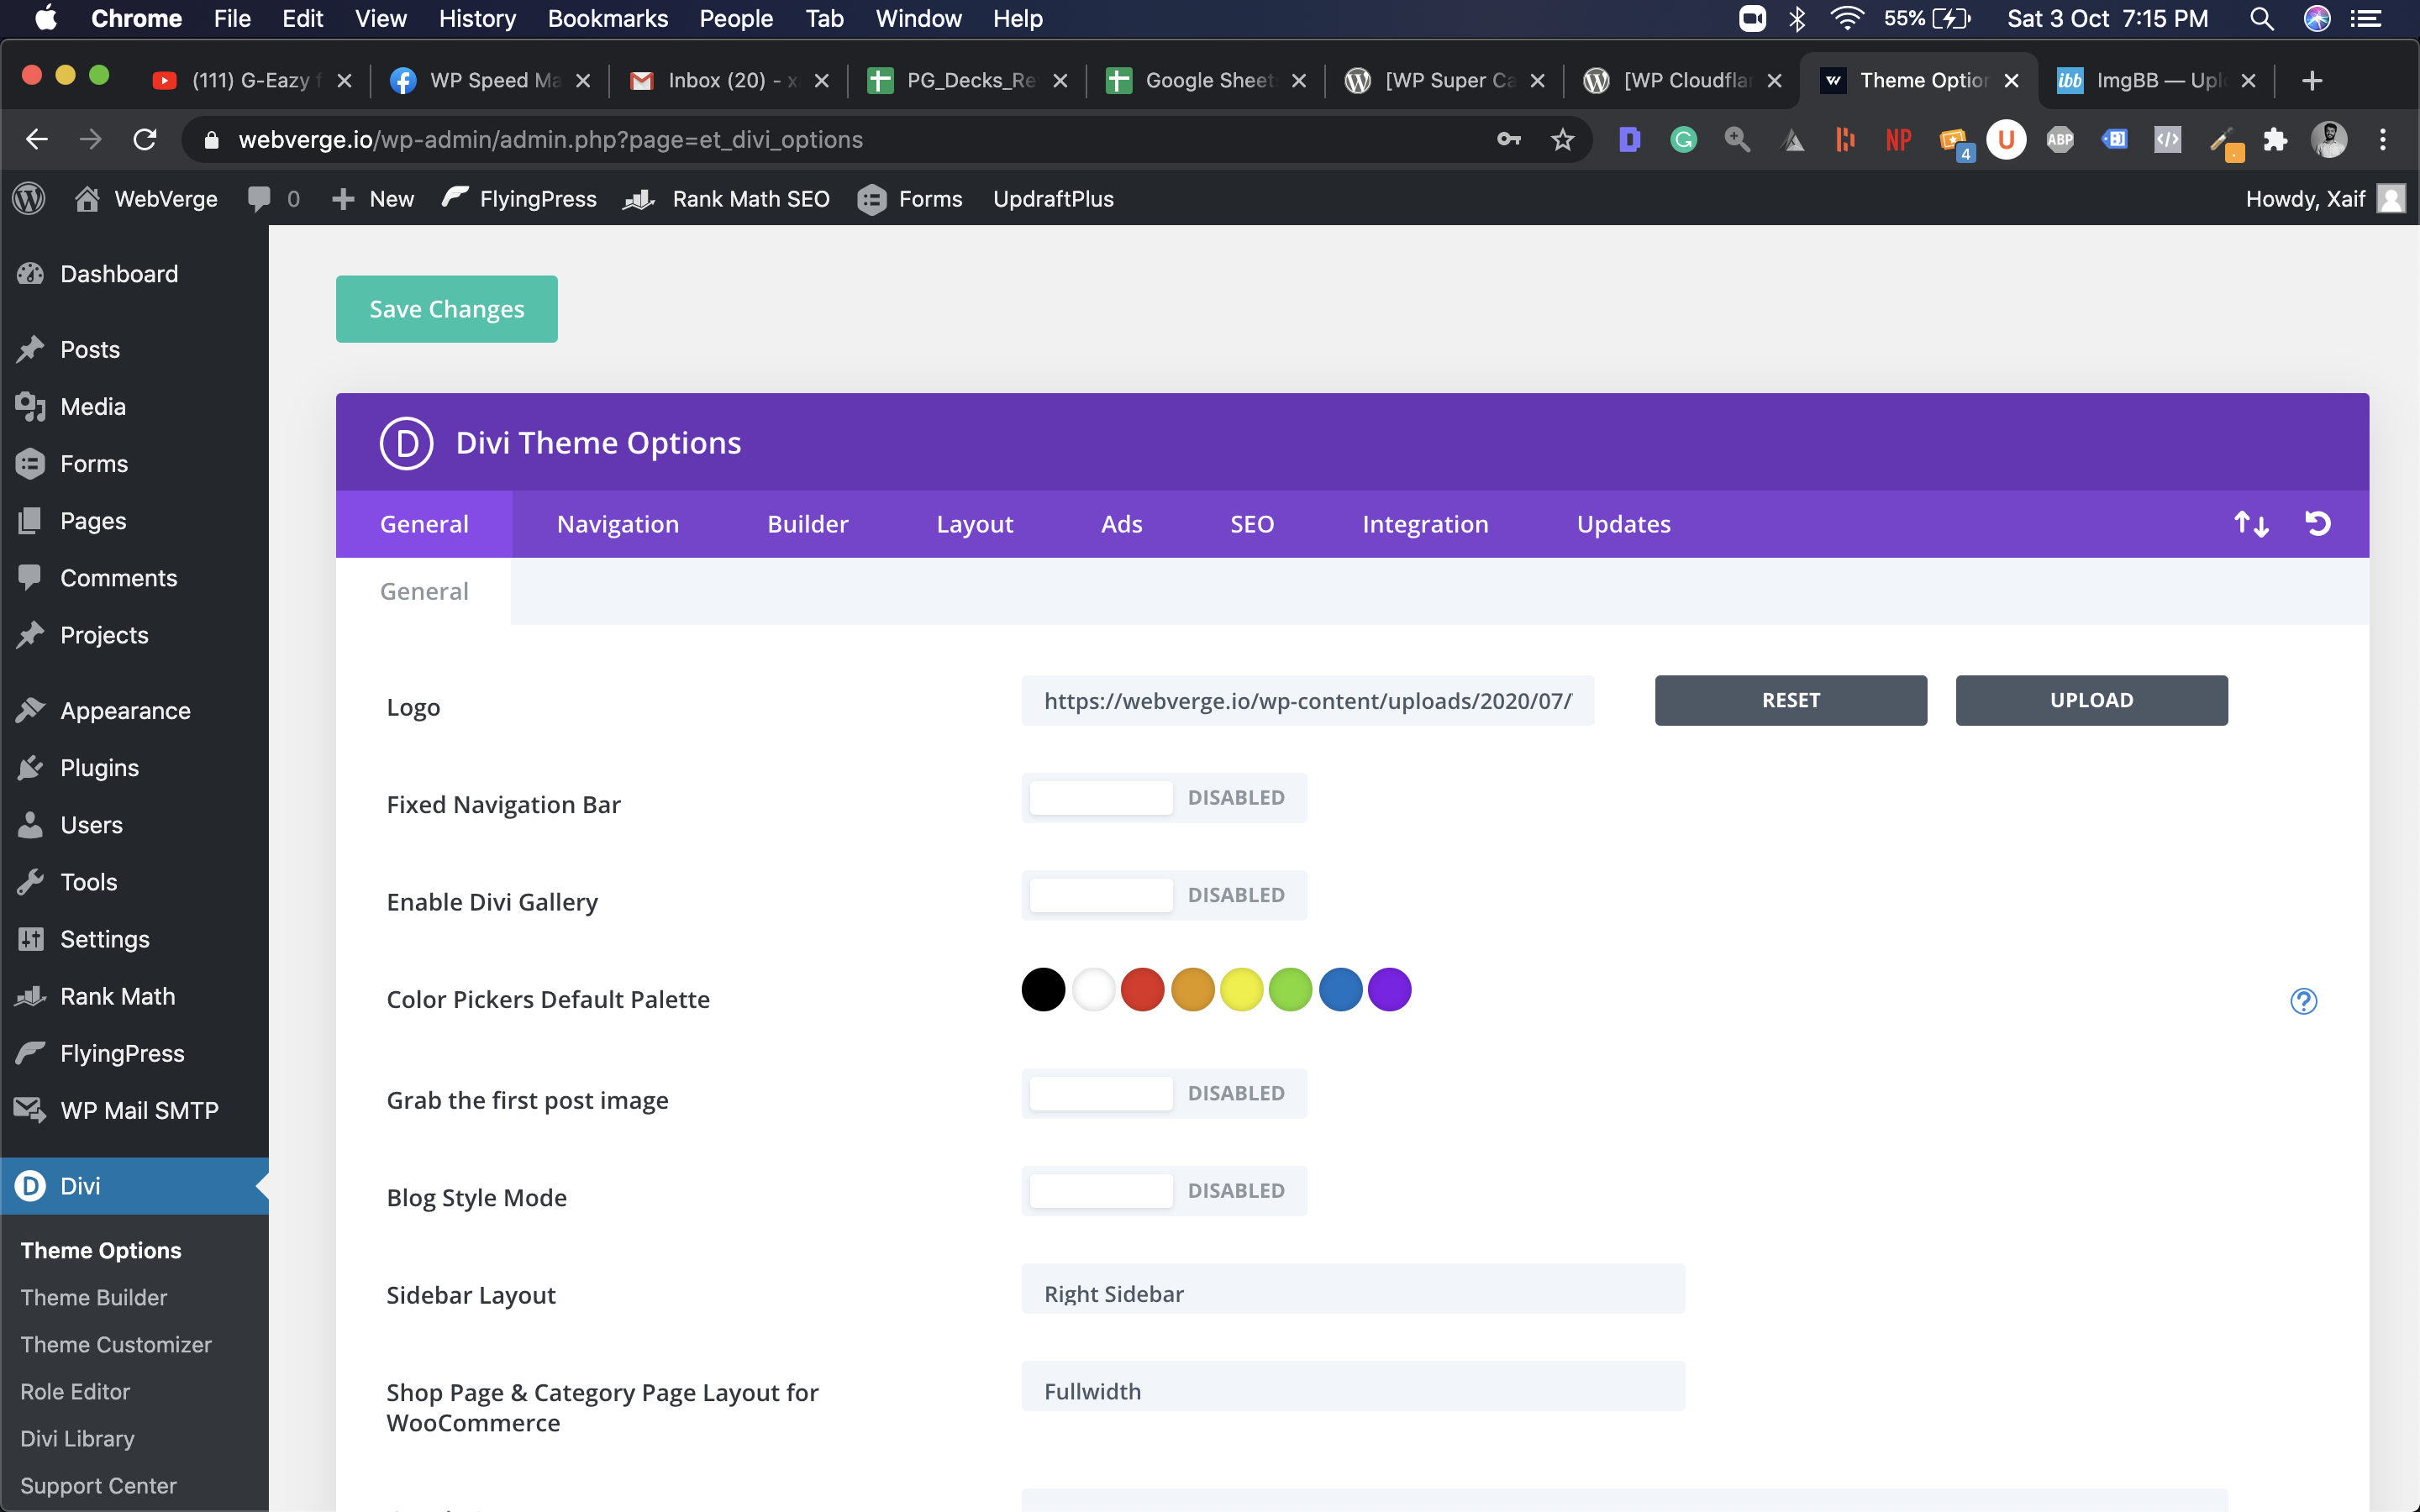Open the Chrome three-dot menu

click(2383, 139)
